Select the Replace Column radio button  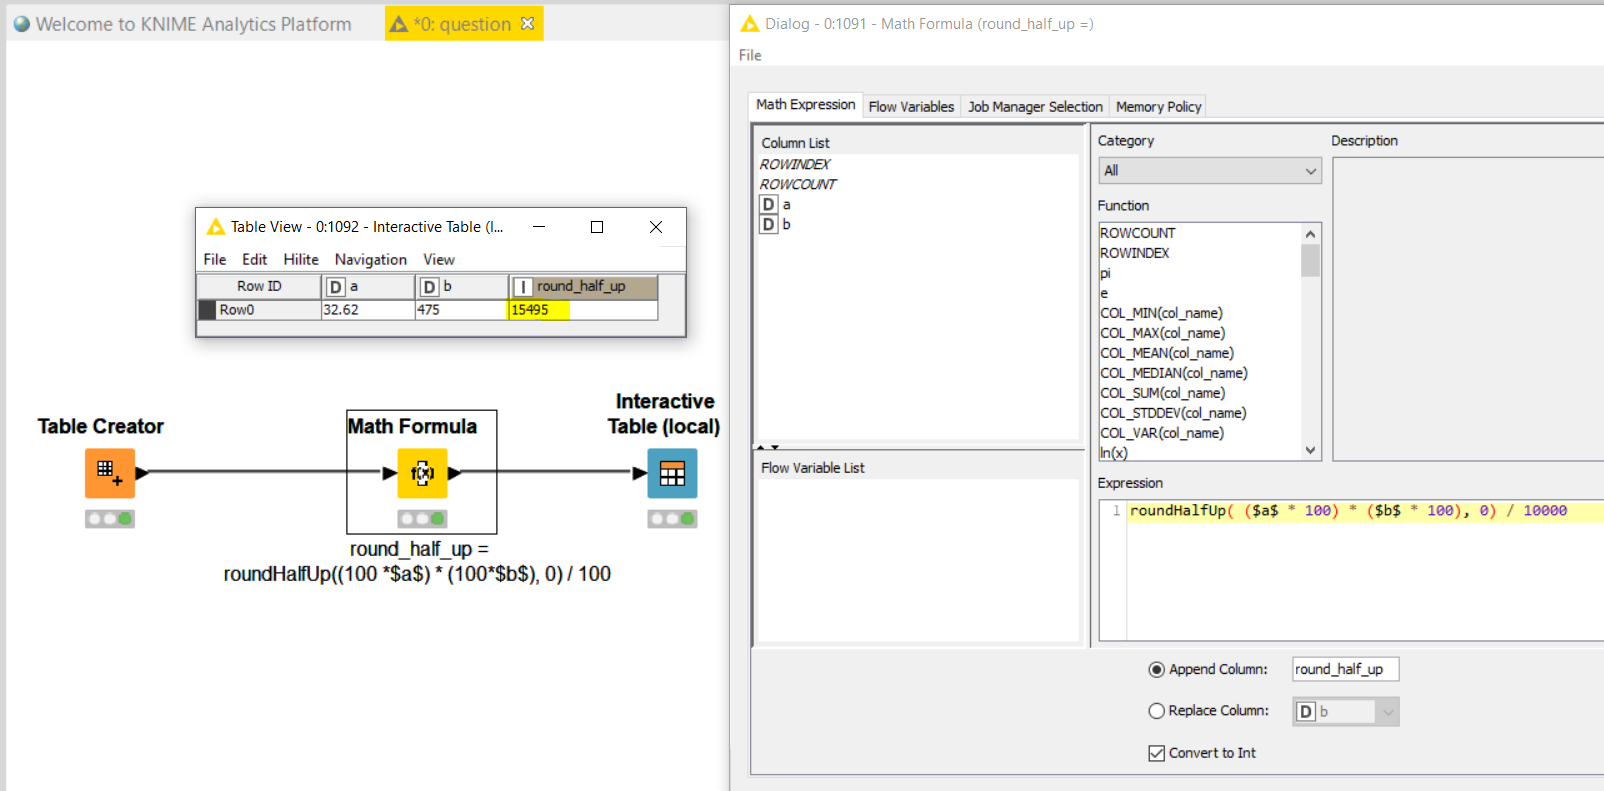[1156, 711]
